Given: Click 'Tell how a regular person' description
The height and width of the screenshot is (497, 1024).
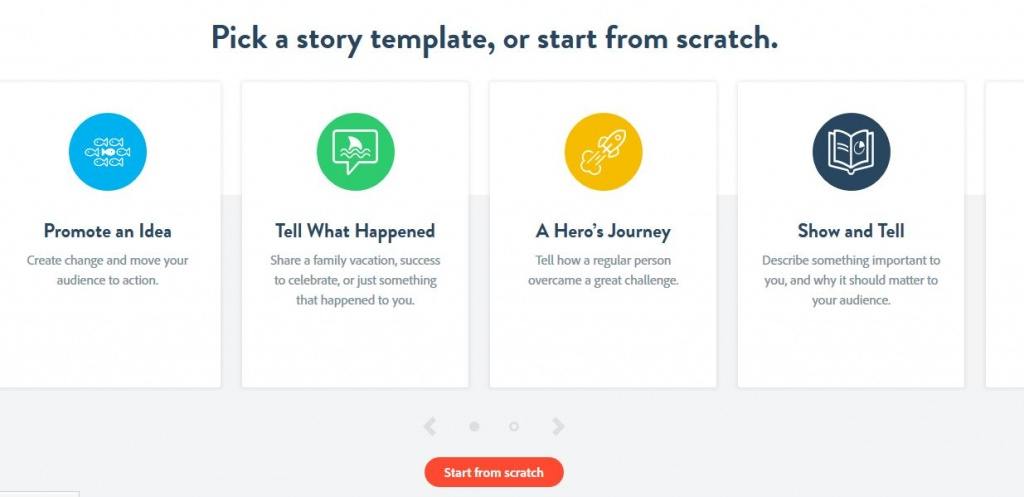Looking at the screenshot, I should click(603, 270).
